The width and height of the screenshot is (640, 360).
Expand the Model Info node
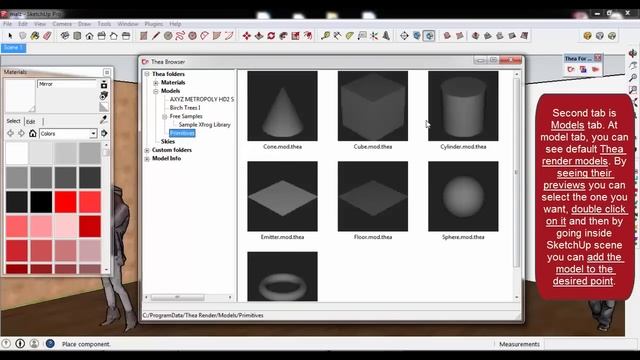click(x=147, y=159)
